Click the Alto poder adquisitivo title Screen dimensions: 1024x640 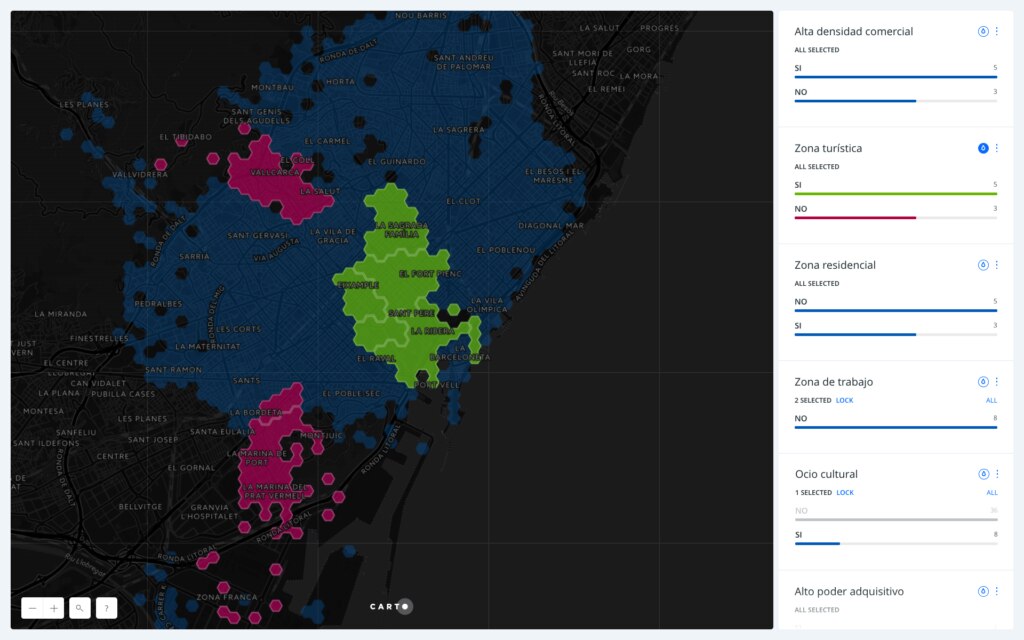point(849,592)
